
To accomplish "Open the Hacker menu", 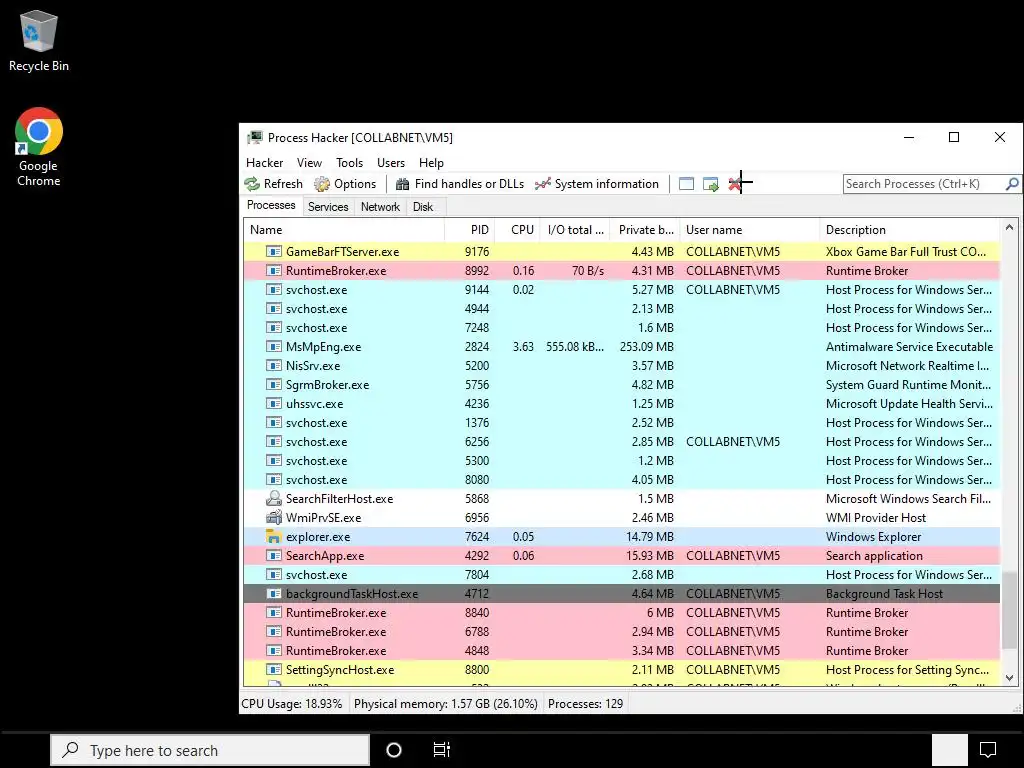I will click(x=264, y=163).
